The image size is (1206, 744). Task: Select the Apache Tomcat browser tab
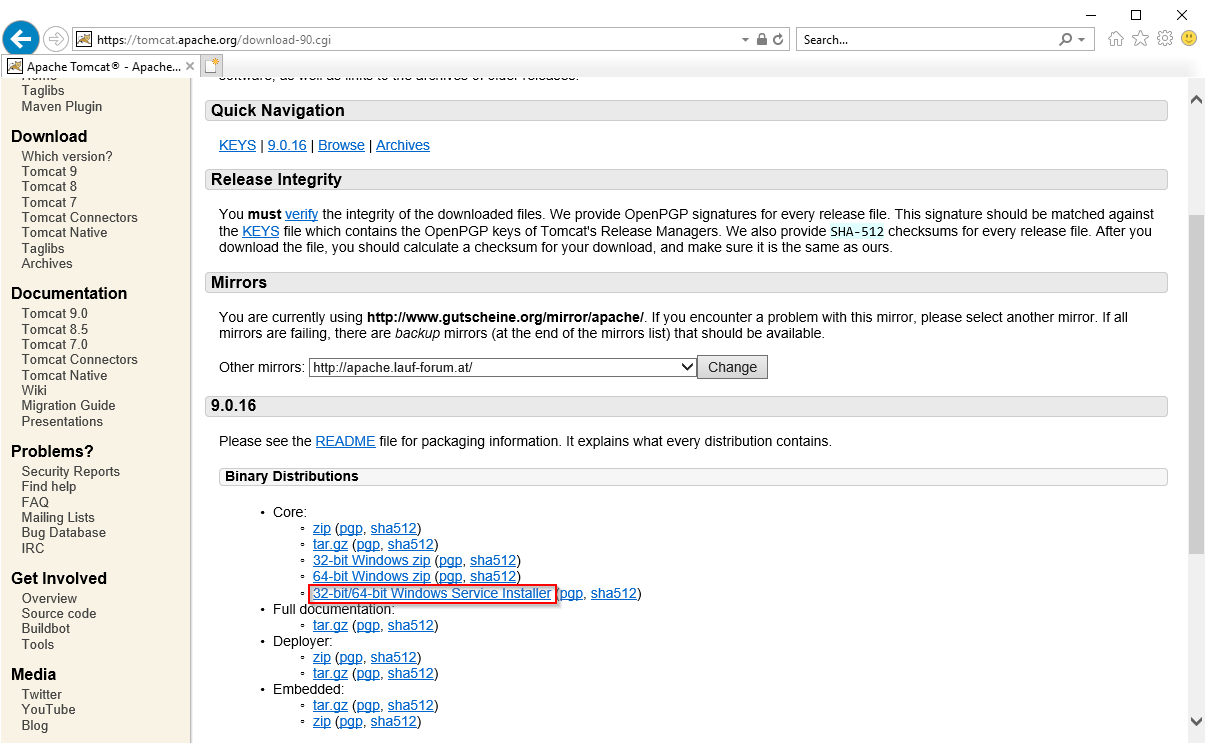coord(102,66)
